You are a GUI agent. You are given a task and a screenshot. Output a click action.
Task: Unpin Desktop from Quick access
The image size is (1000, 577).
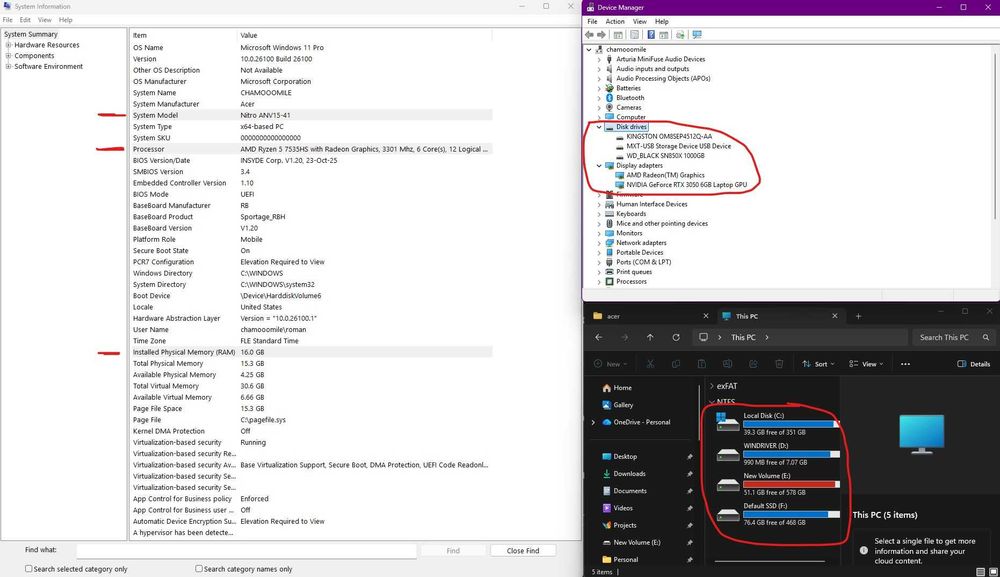click(x=689, y=456)
